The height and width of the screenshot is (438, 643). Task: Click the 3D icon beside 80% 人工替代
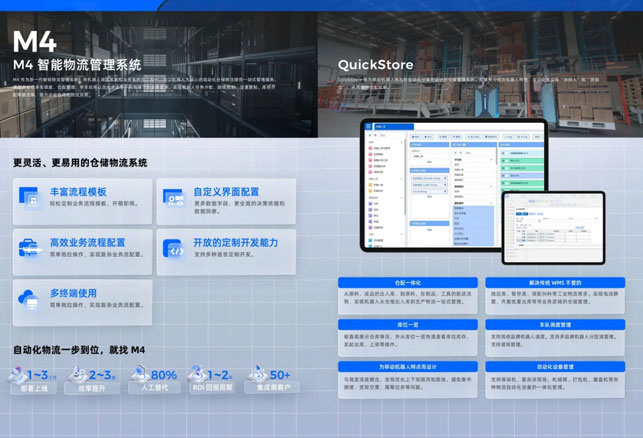click(x=140, y=374)
